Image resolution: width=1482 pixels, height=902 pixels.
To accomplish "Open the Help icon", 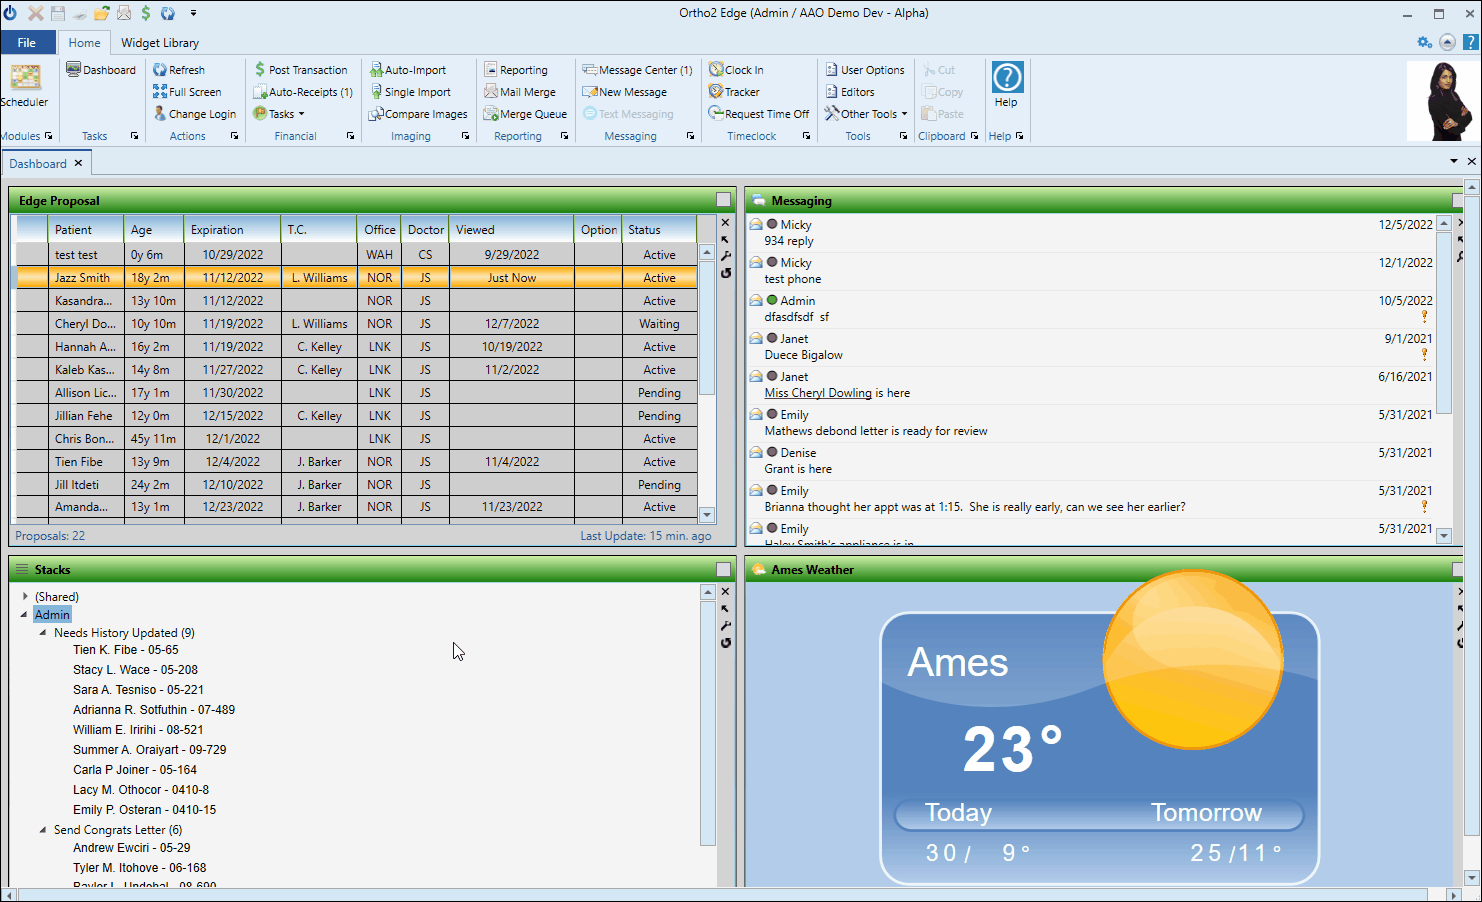I will 1006,78.
